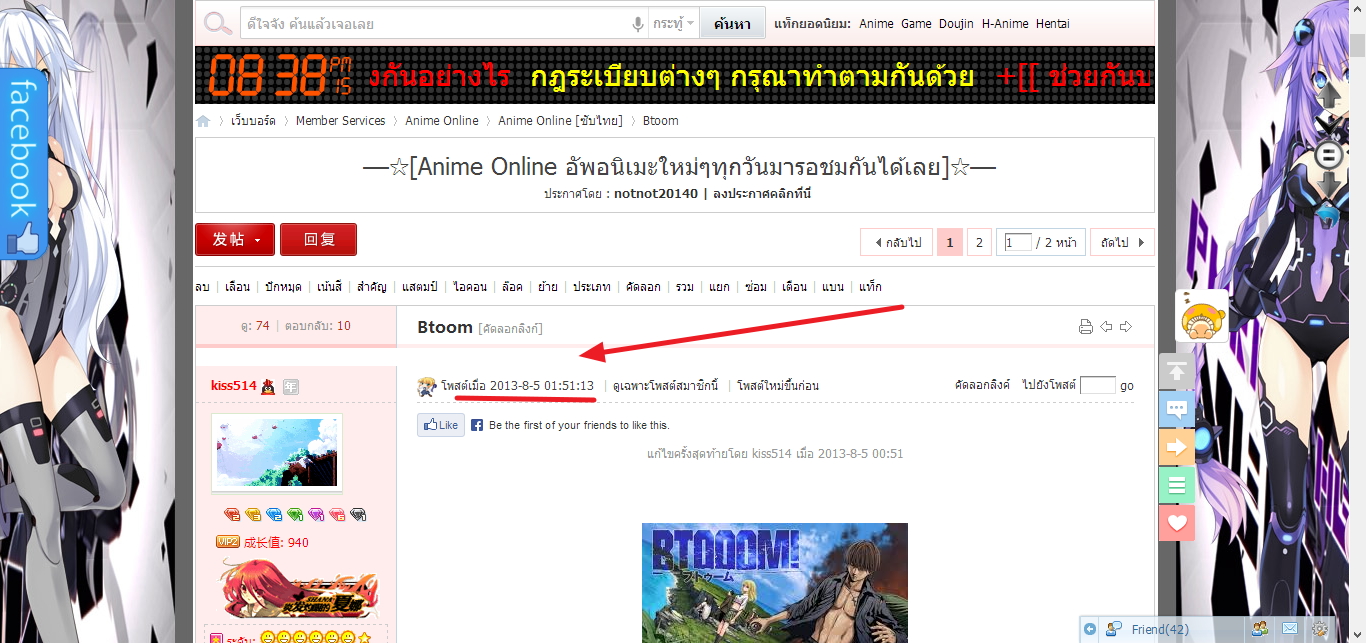Click the print thread icon
The height and width of the screenshot is (643, 1366).
(x=1086, y=327)
